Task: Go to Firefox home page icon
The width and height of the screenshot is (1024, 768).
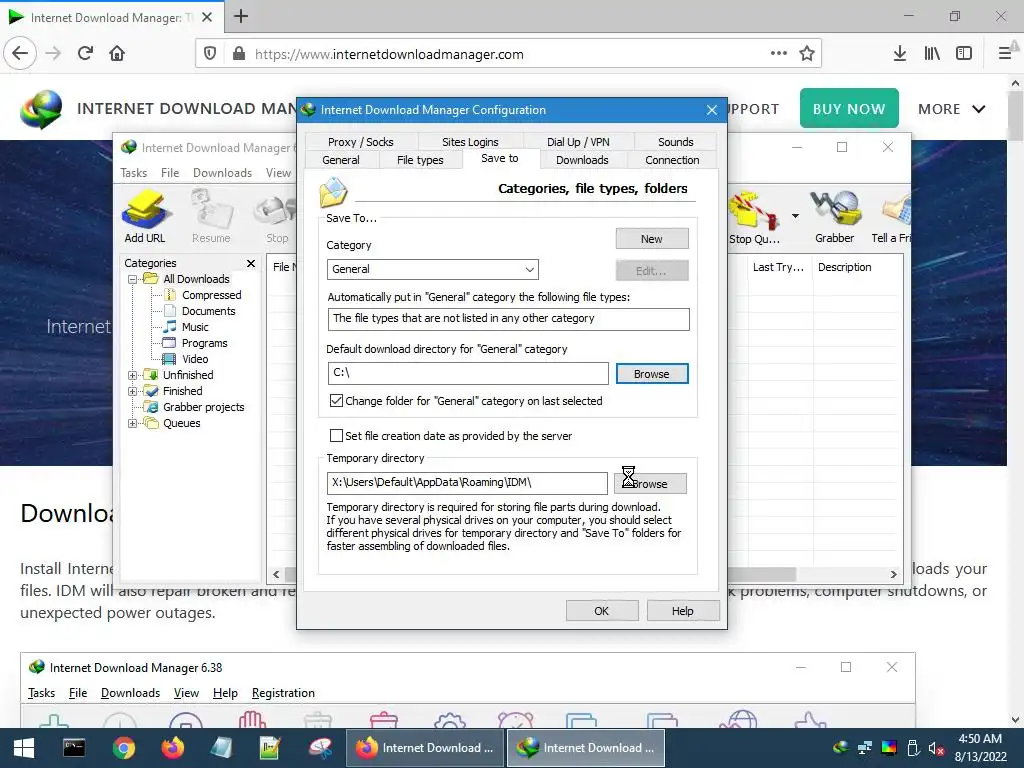Action: (117, 54)
